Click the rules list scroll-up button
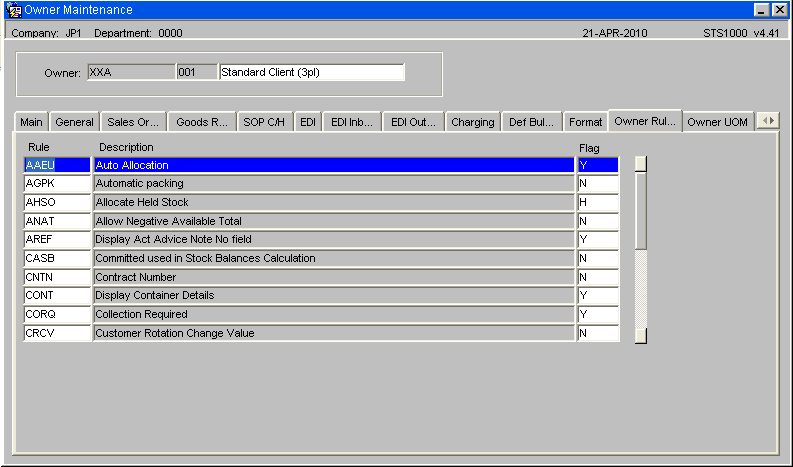Viewport: 793px width, 467px height. (x=641, y=164)
